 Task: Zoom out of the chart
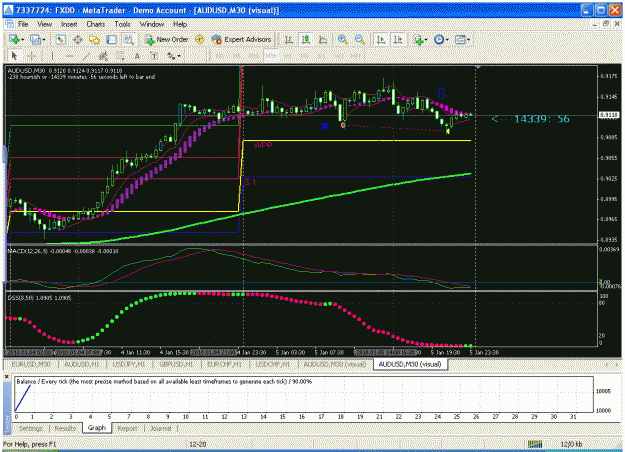(x=360, y=39)
